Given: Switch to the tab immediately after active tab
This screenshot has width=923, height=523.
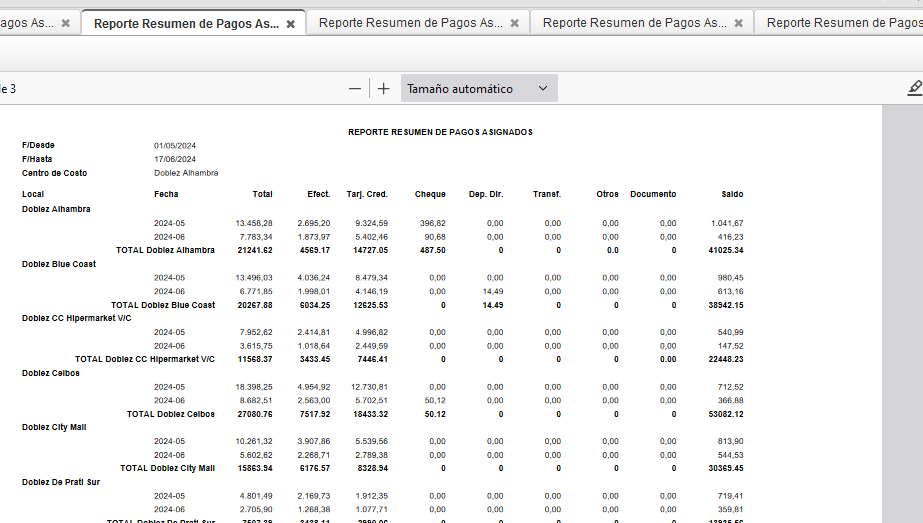Looking at the screenshot, I should click(411, 23).
